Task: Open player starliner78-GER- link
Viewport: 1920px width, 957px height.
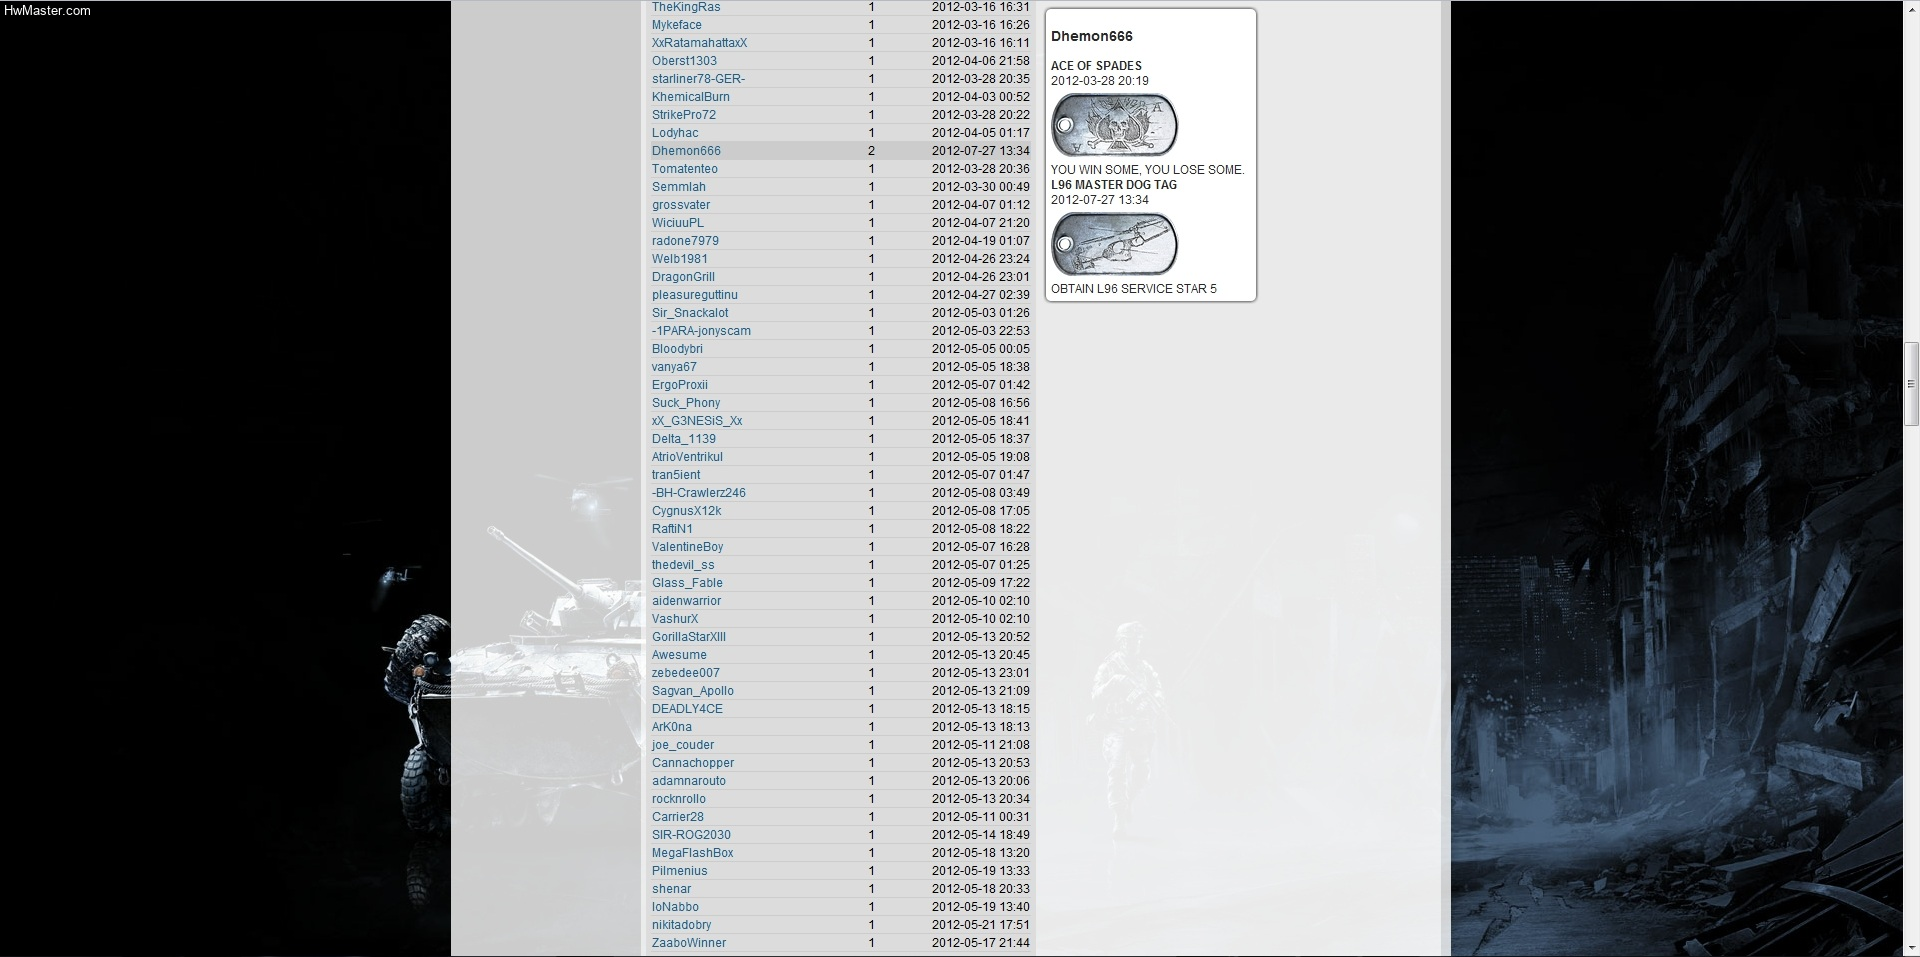Action: (x=698, y=79)
